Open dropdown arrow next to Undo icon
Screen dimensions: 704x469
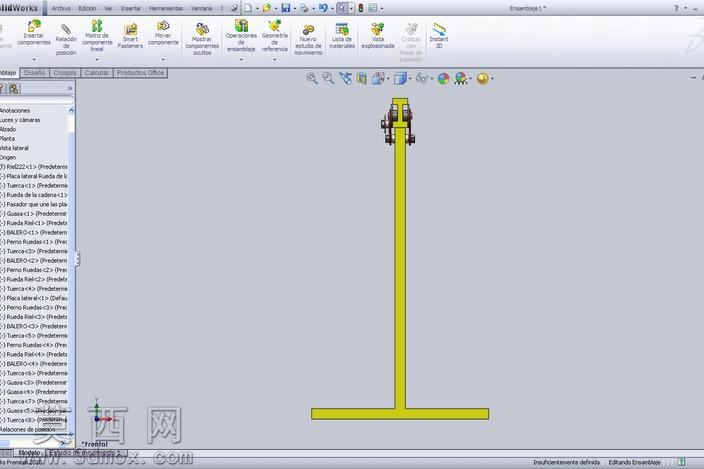tap(332, 9)
